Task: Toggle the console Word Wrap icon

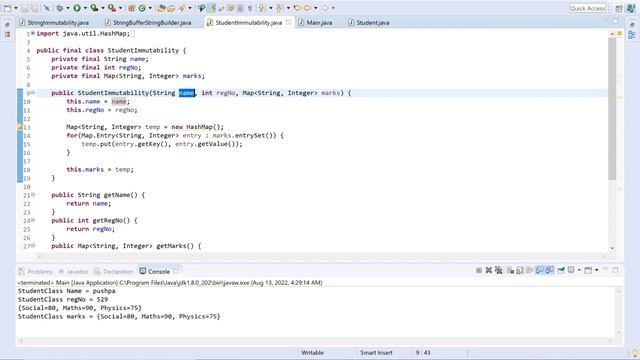Action: (x=529, y=270)
